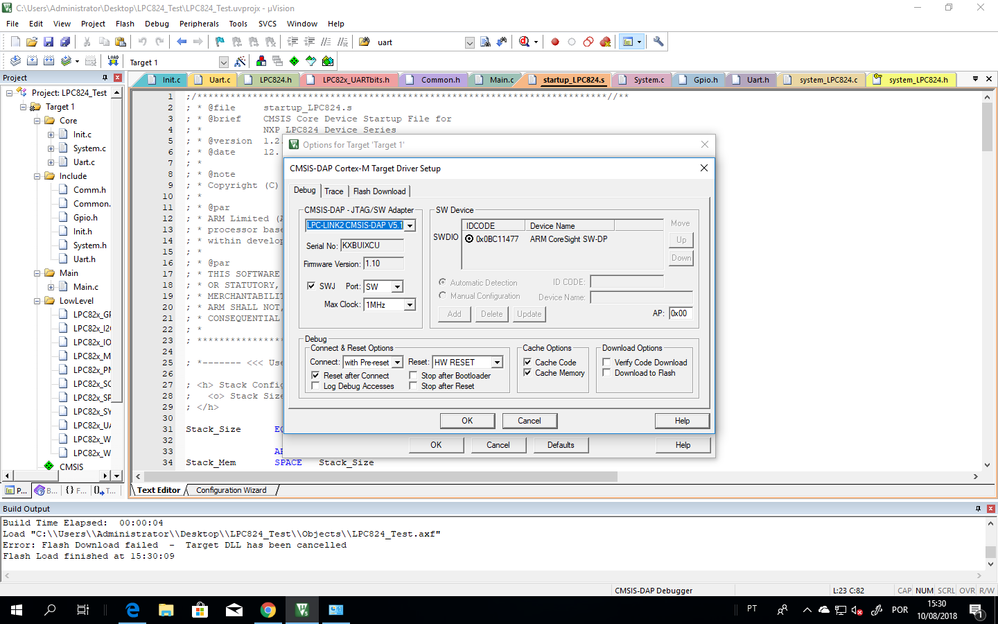Enable Log Debug Accesses
The image size is (998, 624).
pos(315,386)
